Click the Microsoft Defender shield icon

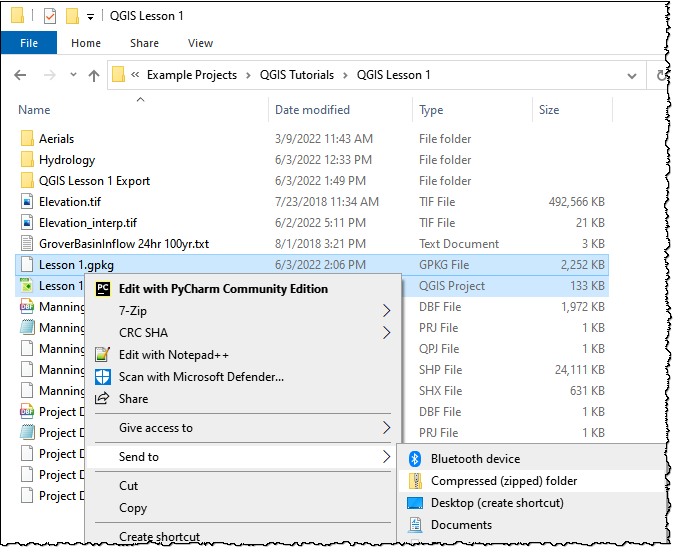pyautogui.click(x=101, y=377)
